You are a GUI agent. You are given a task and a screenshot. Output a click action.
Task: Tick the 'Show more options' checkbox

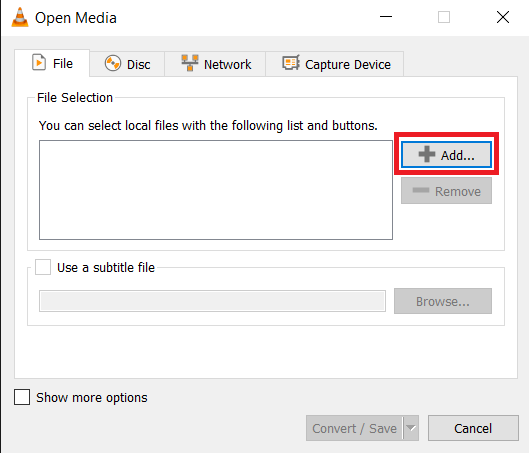(22, 397)
